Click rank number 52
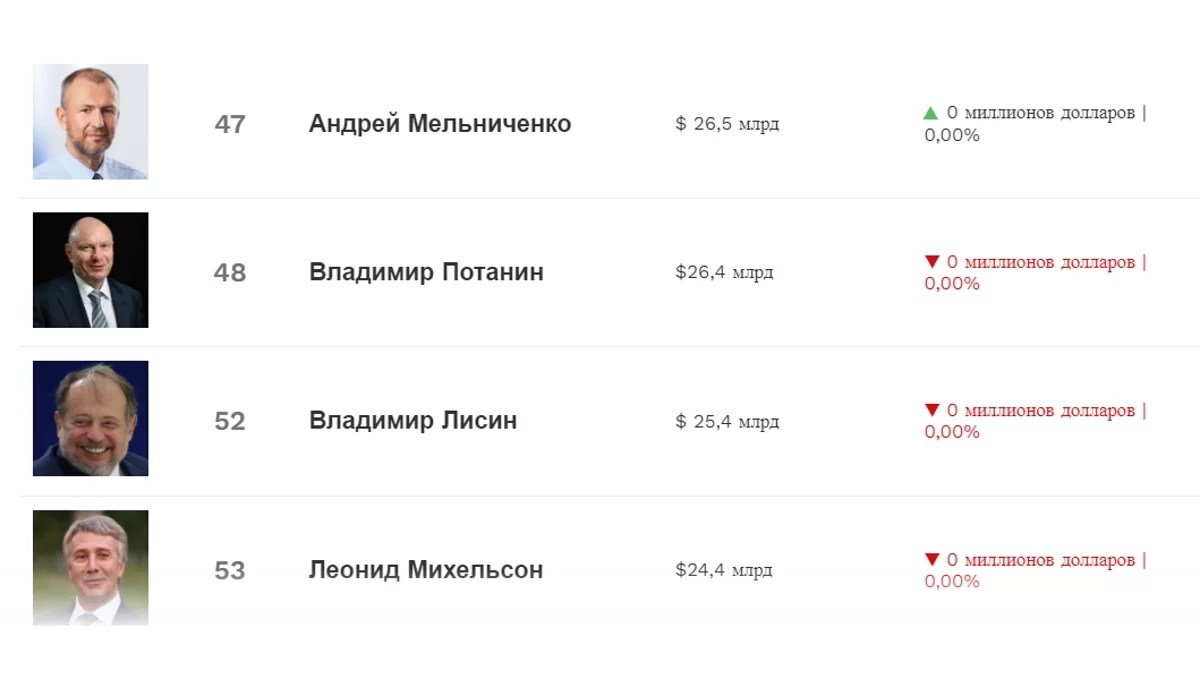1200x675 pixels. [x=230, y=422]
